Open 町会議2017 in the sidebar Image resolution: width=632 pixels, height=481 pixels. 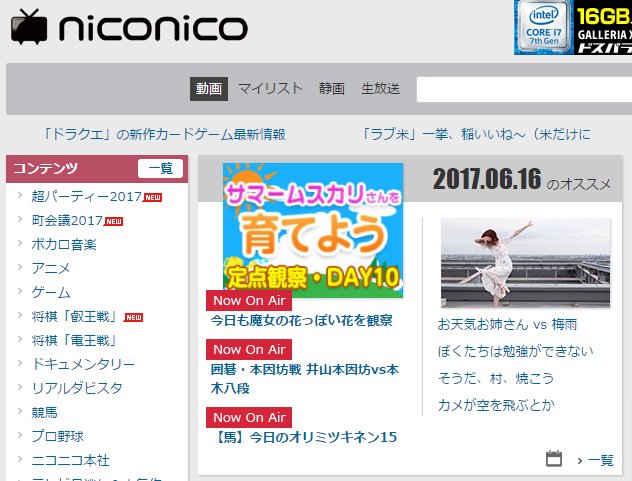[x=67, y=221]
